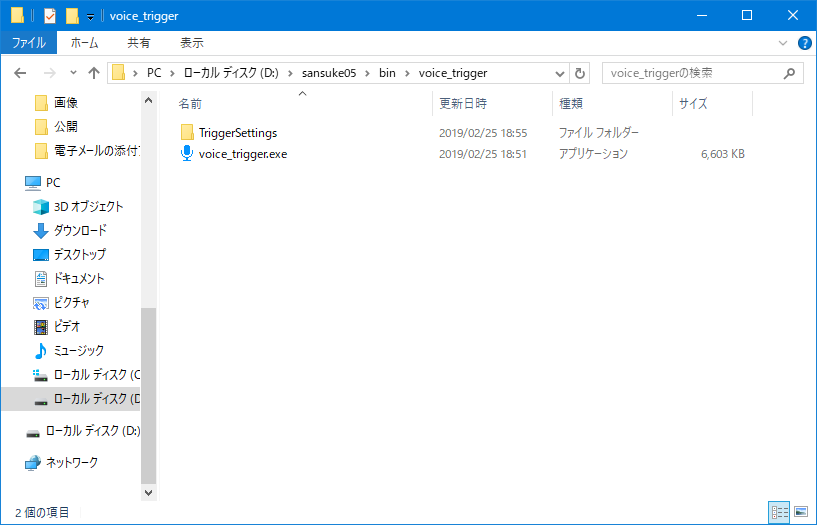Screen dimensions: 817x525
Task: Click the アプリケーション type cell
Action: point(593,154)
